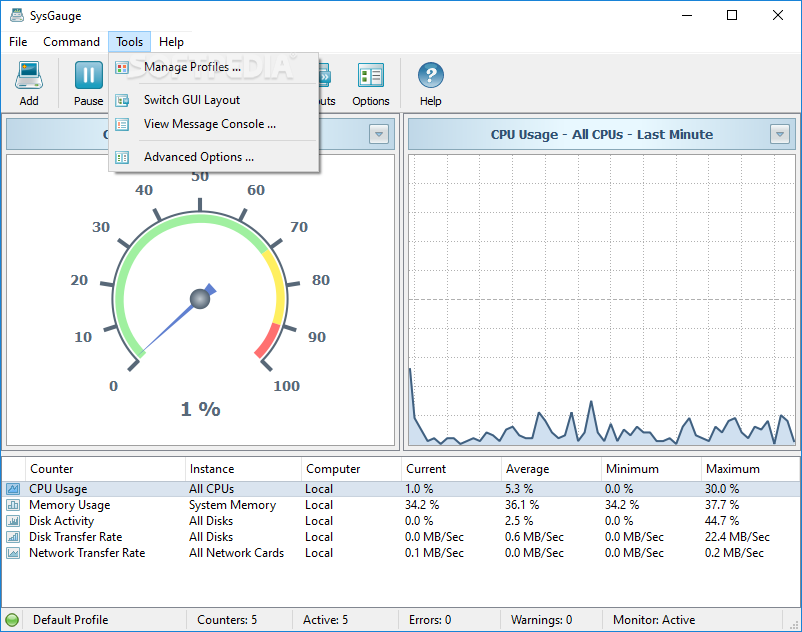Expand the gauge panel dropdown arrow
The image size is (802, 632).
pyautogui.click(x=379, y=134)
